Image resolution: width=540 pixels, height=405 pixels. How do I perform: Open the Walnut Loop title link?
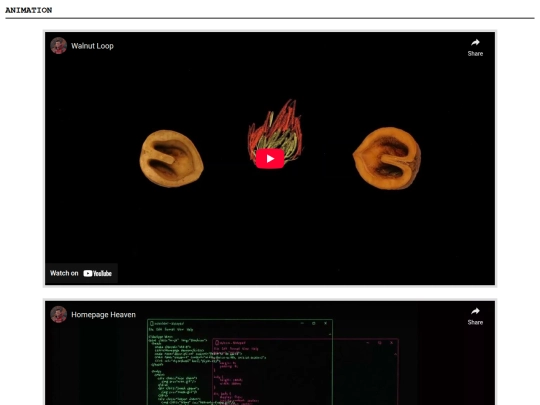coord(92,46)
